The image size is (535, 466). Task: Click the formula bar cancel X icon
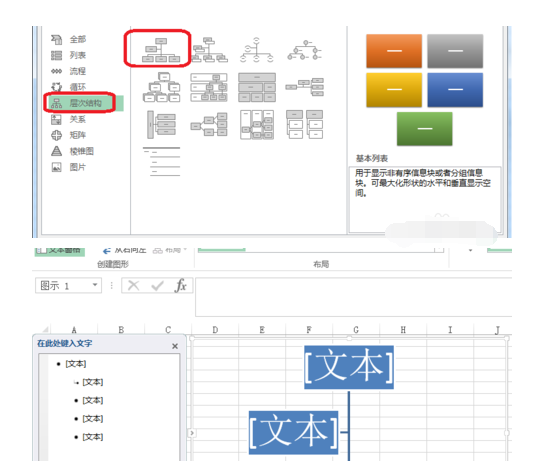(x=133, y=286)
